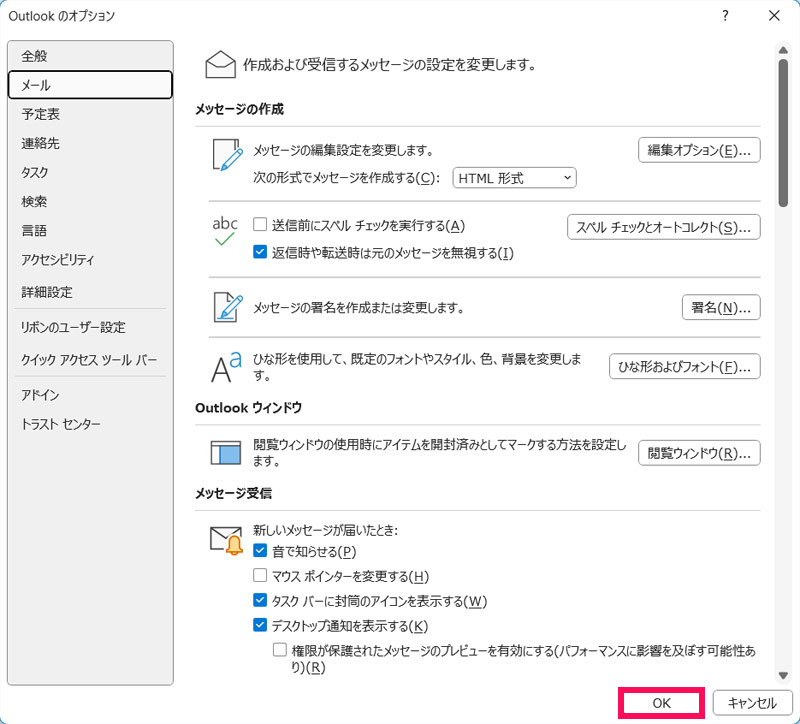Open the タスク options category
800x724 pixels.
point(90,172)
